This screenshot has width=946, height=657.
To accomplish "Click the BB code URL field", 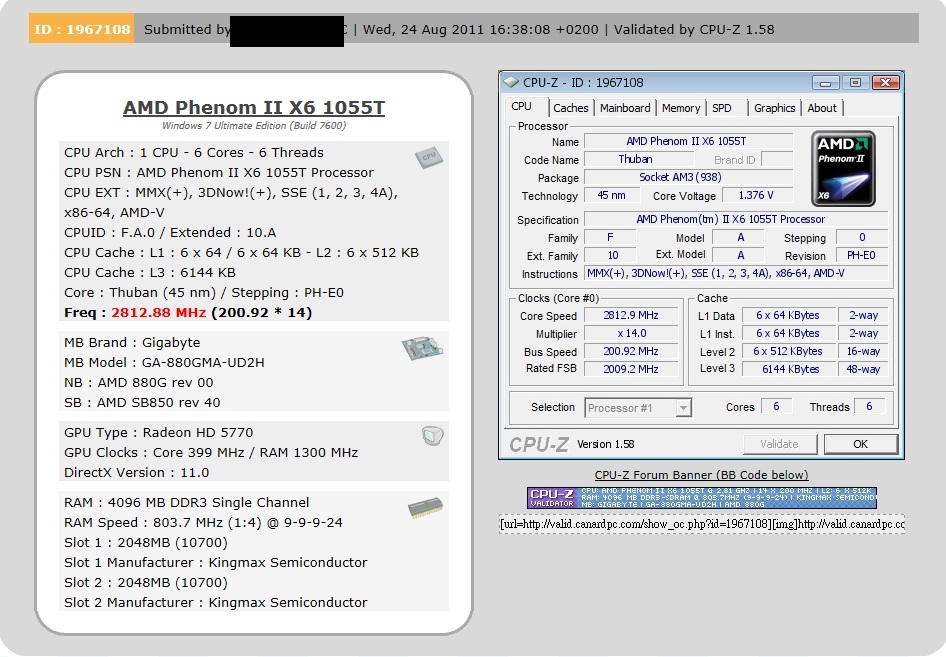I will click(x=701, y=524).
